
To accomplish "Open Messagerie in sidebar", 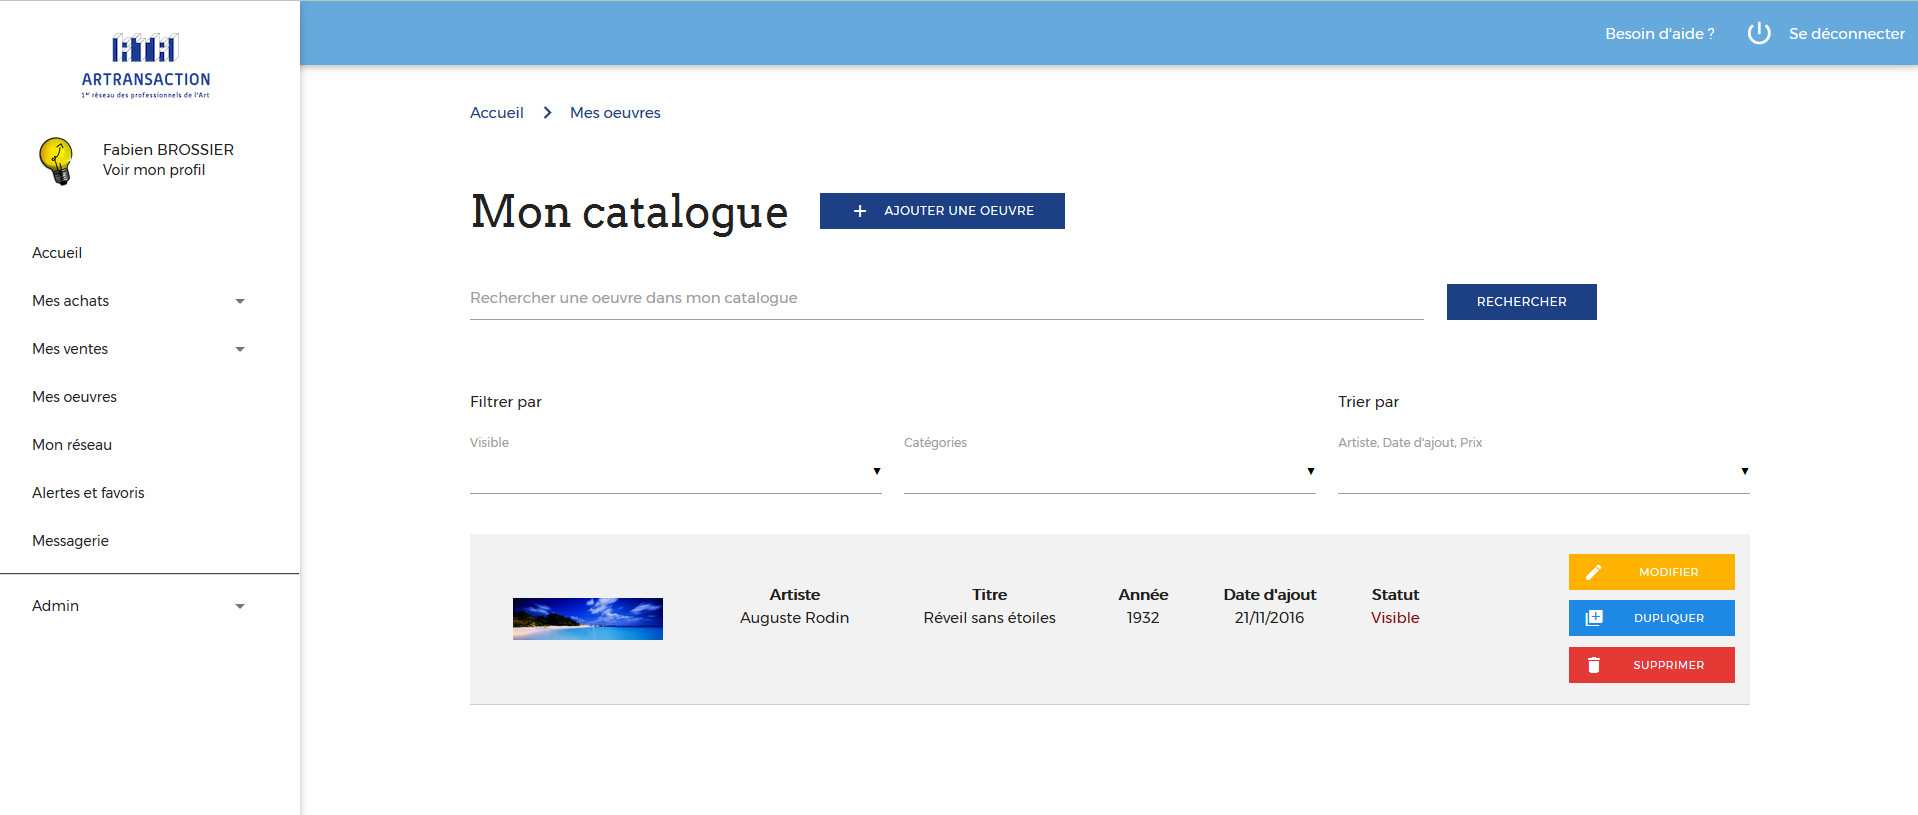I will [x=70, y=541].
